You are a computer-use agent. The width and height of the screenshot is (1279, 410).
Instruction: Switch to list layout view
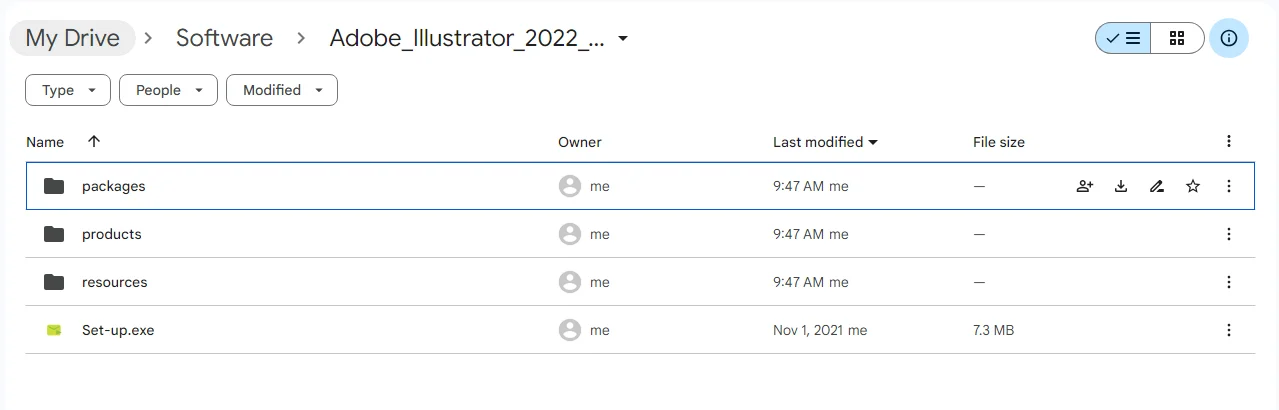(1123, 38)
